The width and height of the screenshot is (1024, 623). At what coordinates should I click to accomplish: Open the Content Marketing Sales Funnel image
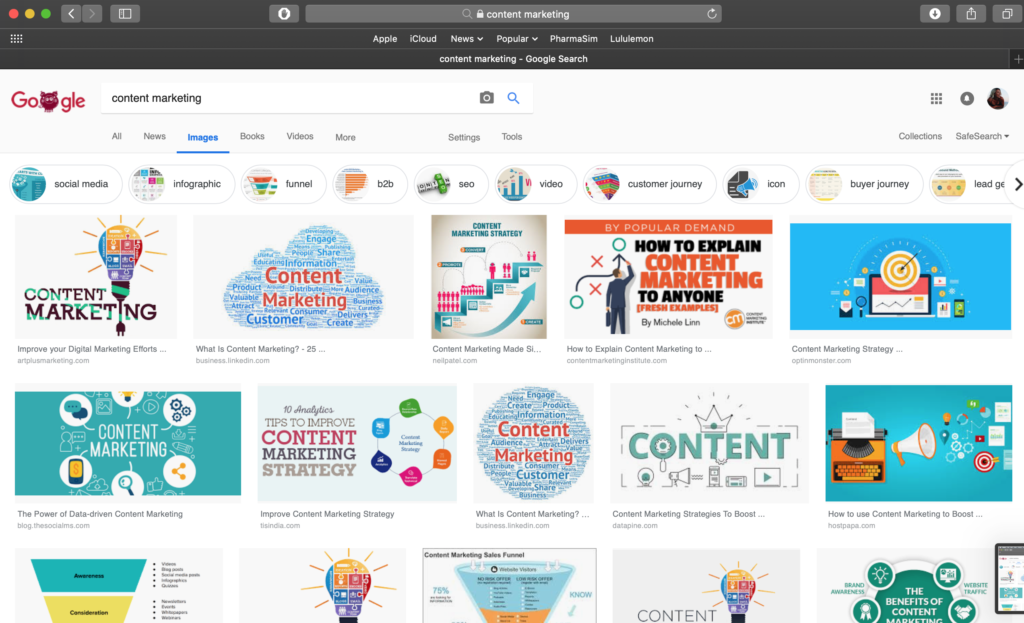(x=509, y=586)
